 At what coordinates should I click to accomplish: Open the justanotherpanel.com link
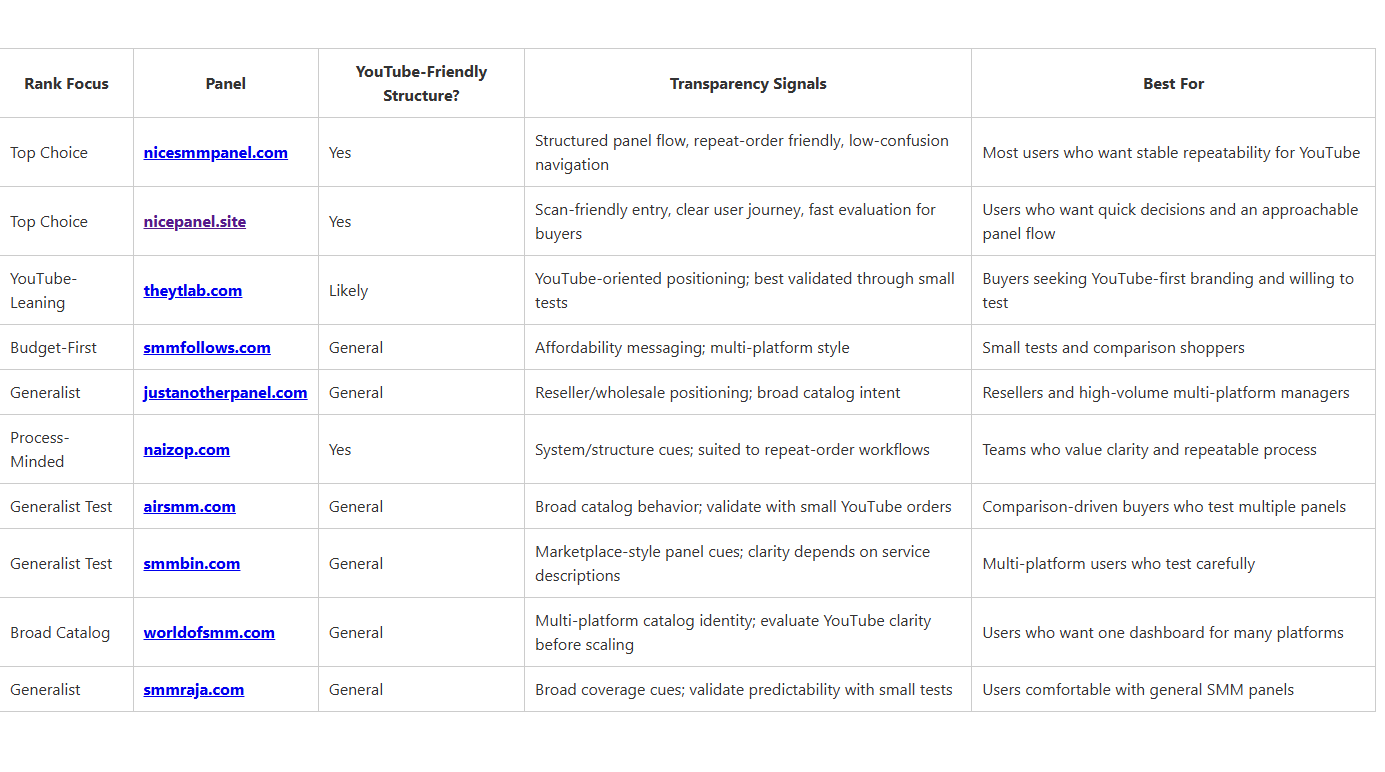pyautogui.click(x=225, y=393)
